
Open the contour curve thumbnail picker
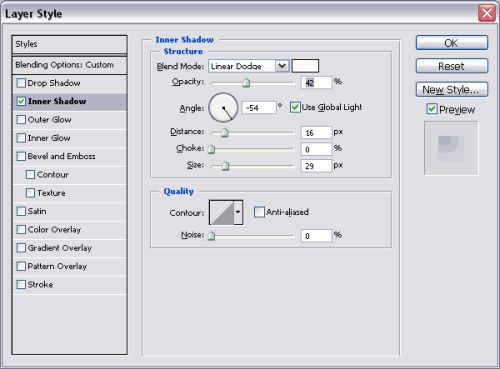coord(221,212)
